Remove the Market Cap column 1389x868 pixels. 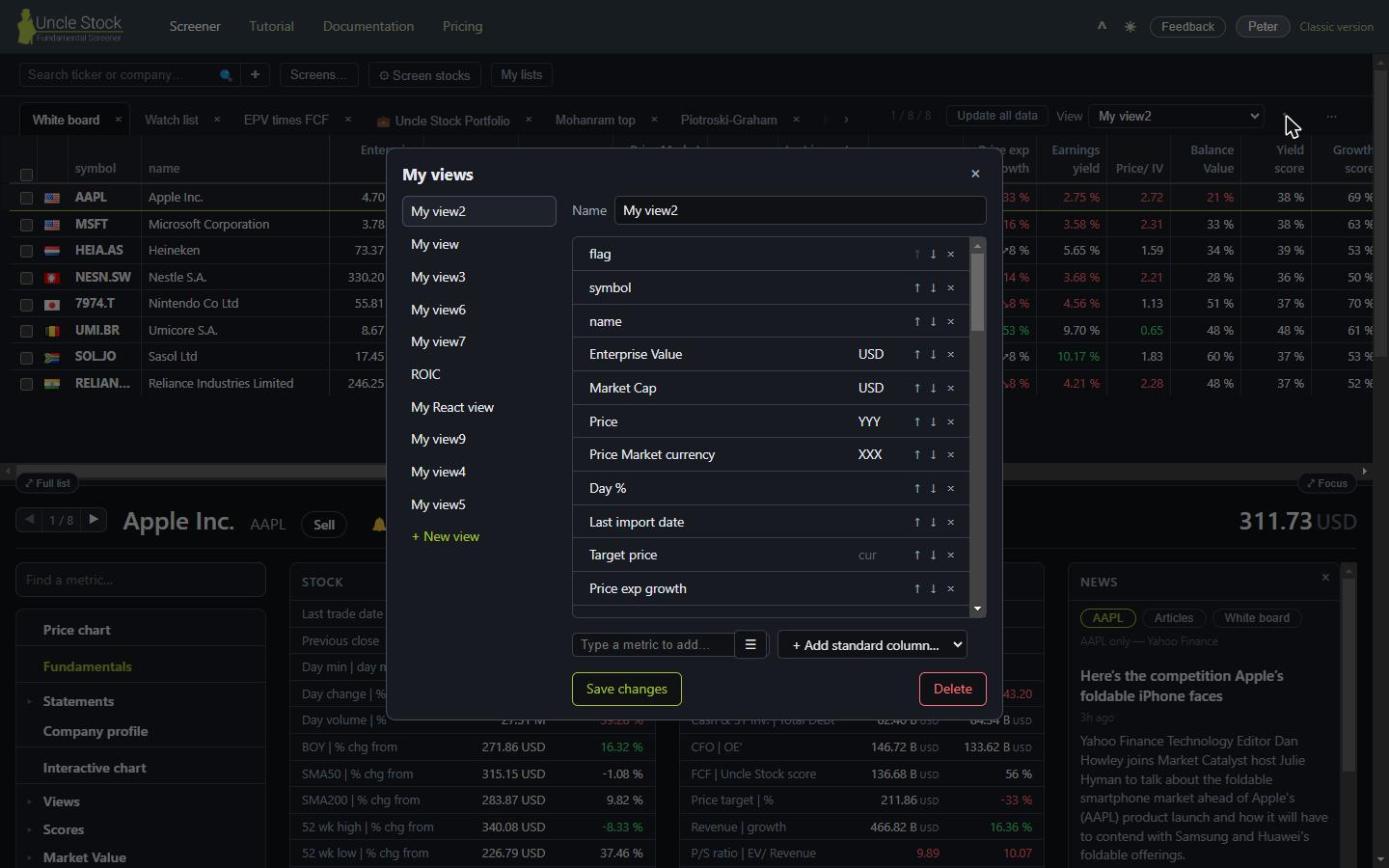950,388
